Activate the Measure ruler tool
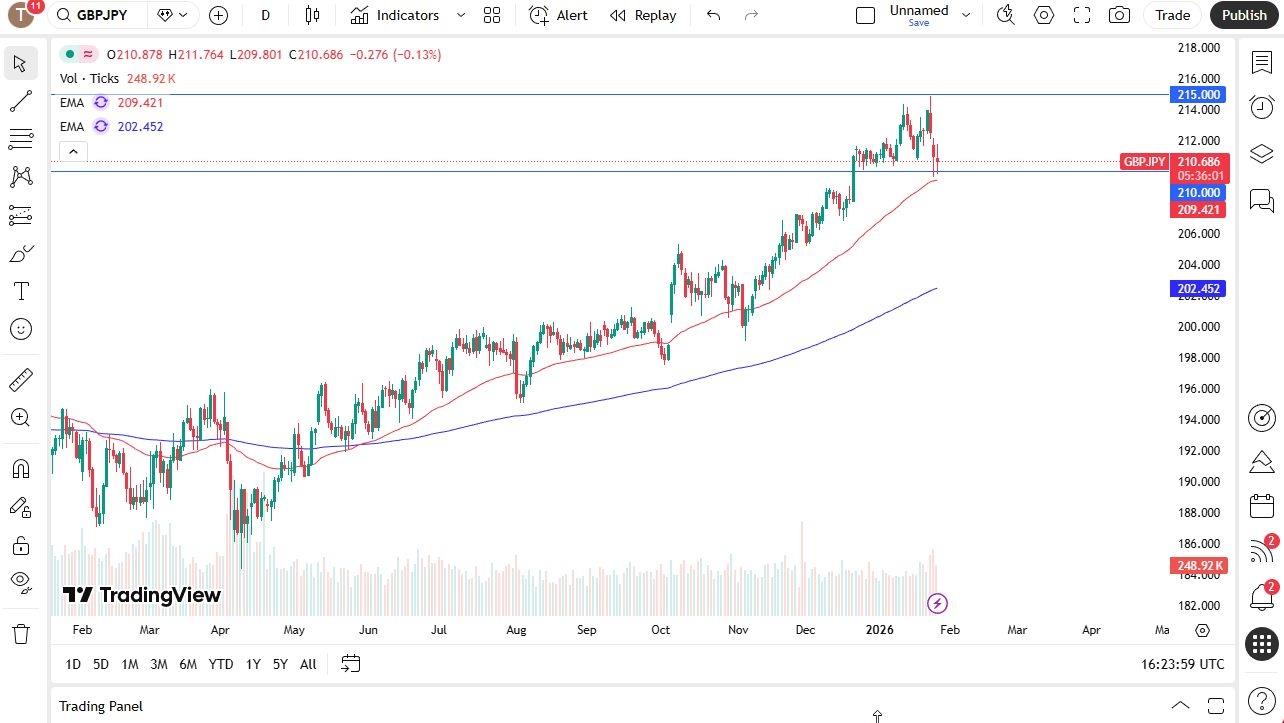Image resolution: width=1284 pixels, height=723 pixels. 20,379
